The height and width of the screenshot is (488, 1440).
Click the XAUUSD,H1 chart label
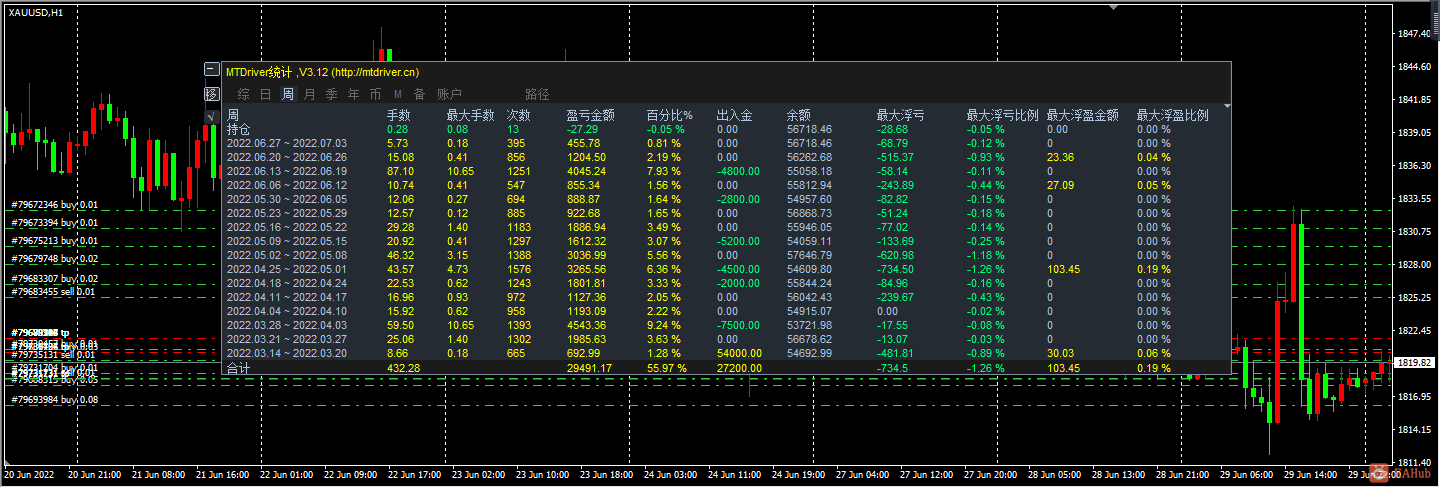[x=36, y=12]
